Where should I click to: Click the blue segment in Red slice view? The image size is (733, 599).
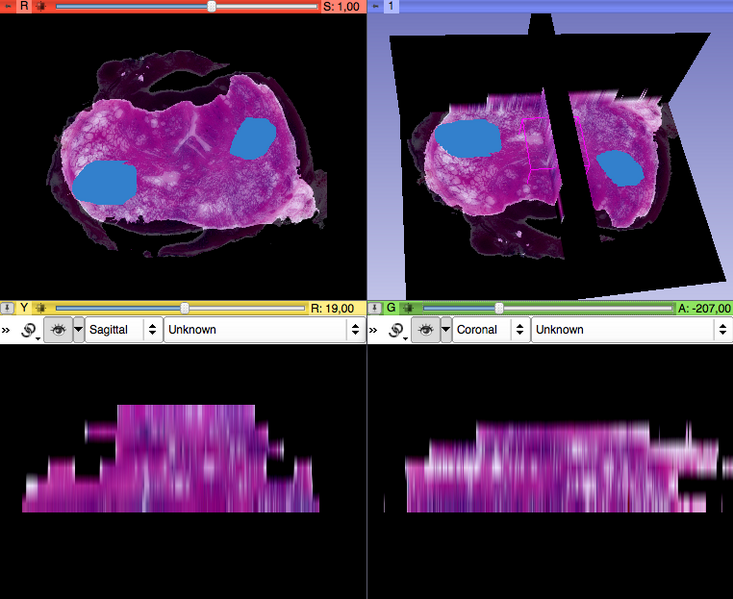(x=104, y=183)
